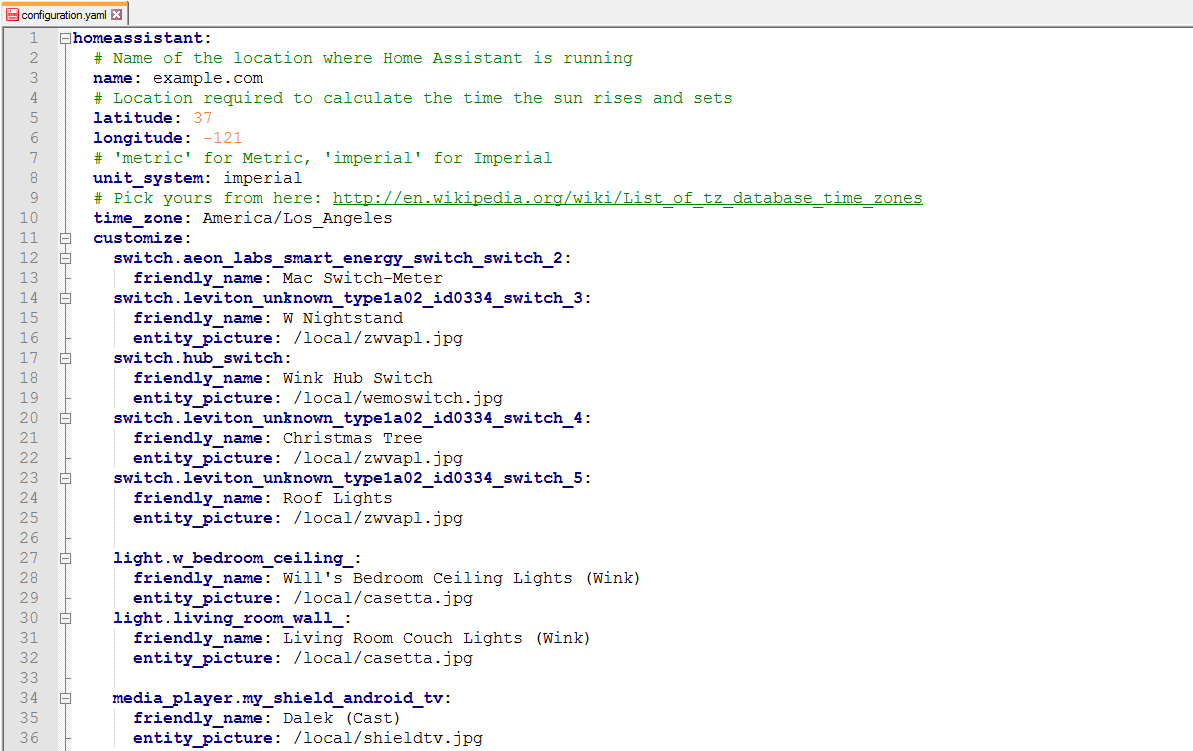
Task: Collapse the customize section fold marker
Action: pyautogui.click(x=64, y=238)
